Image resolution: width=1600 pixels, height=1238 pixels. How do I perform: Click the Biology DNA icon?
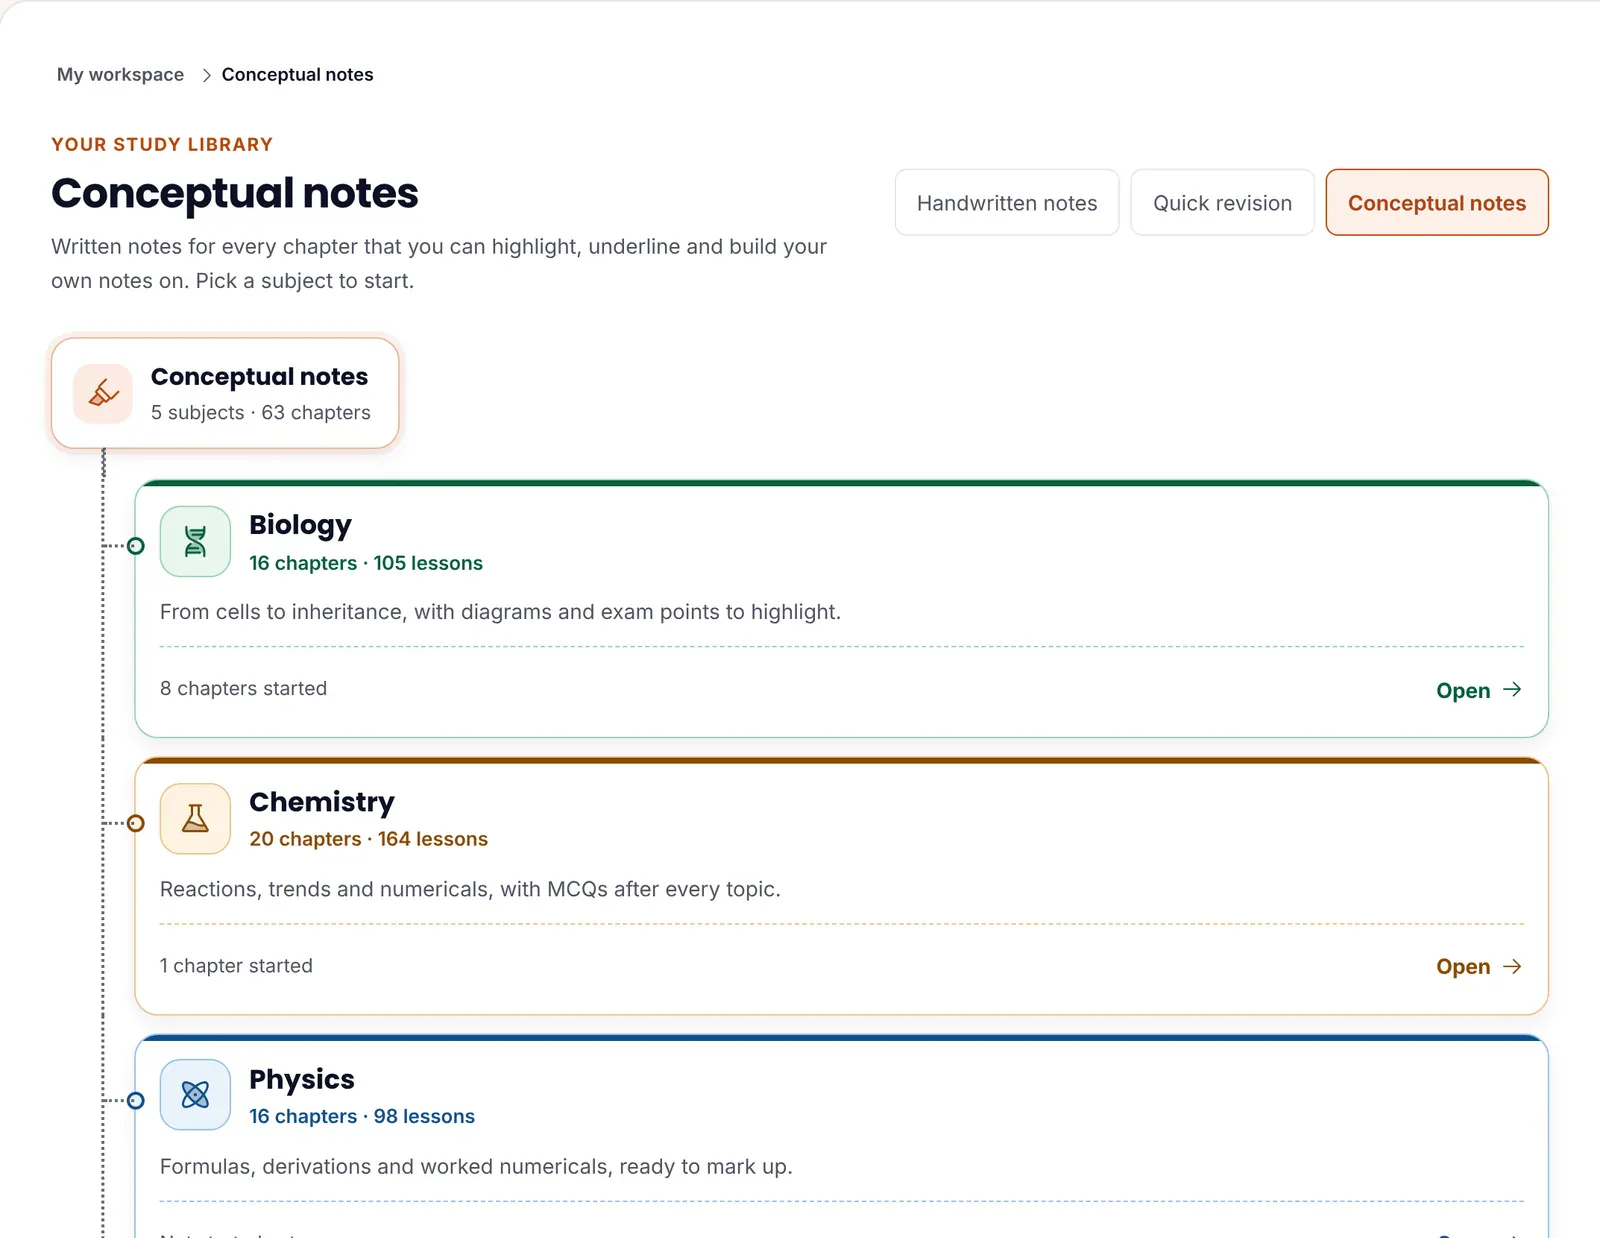[x=195, y=541]
